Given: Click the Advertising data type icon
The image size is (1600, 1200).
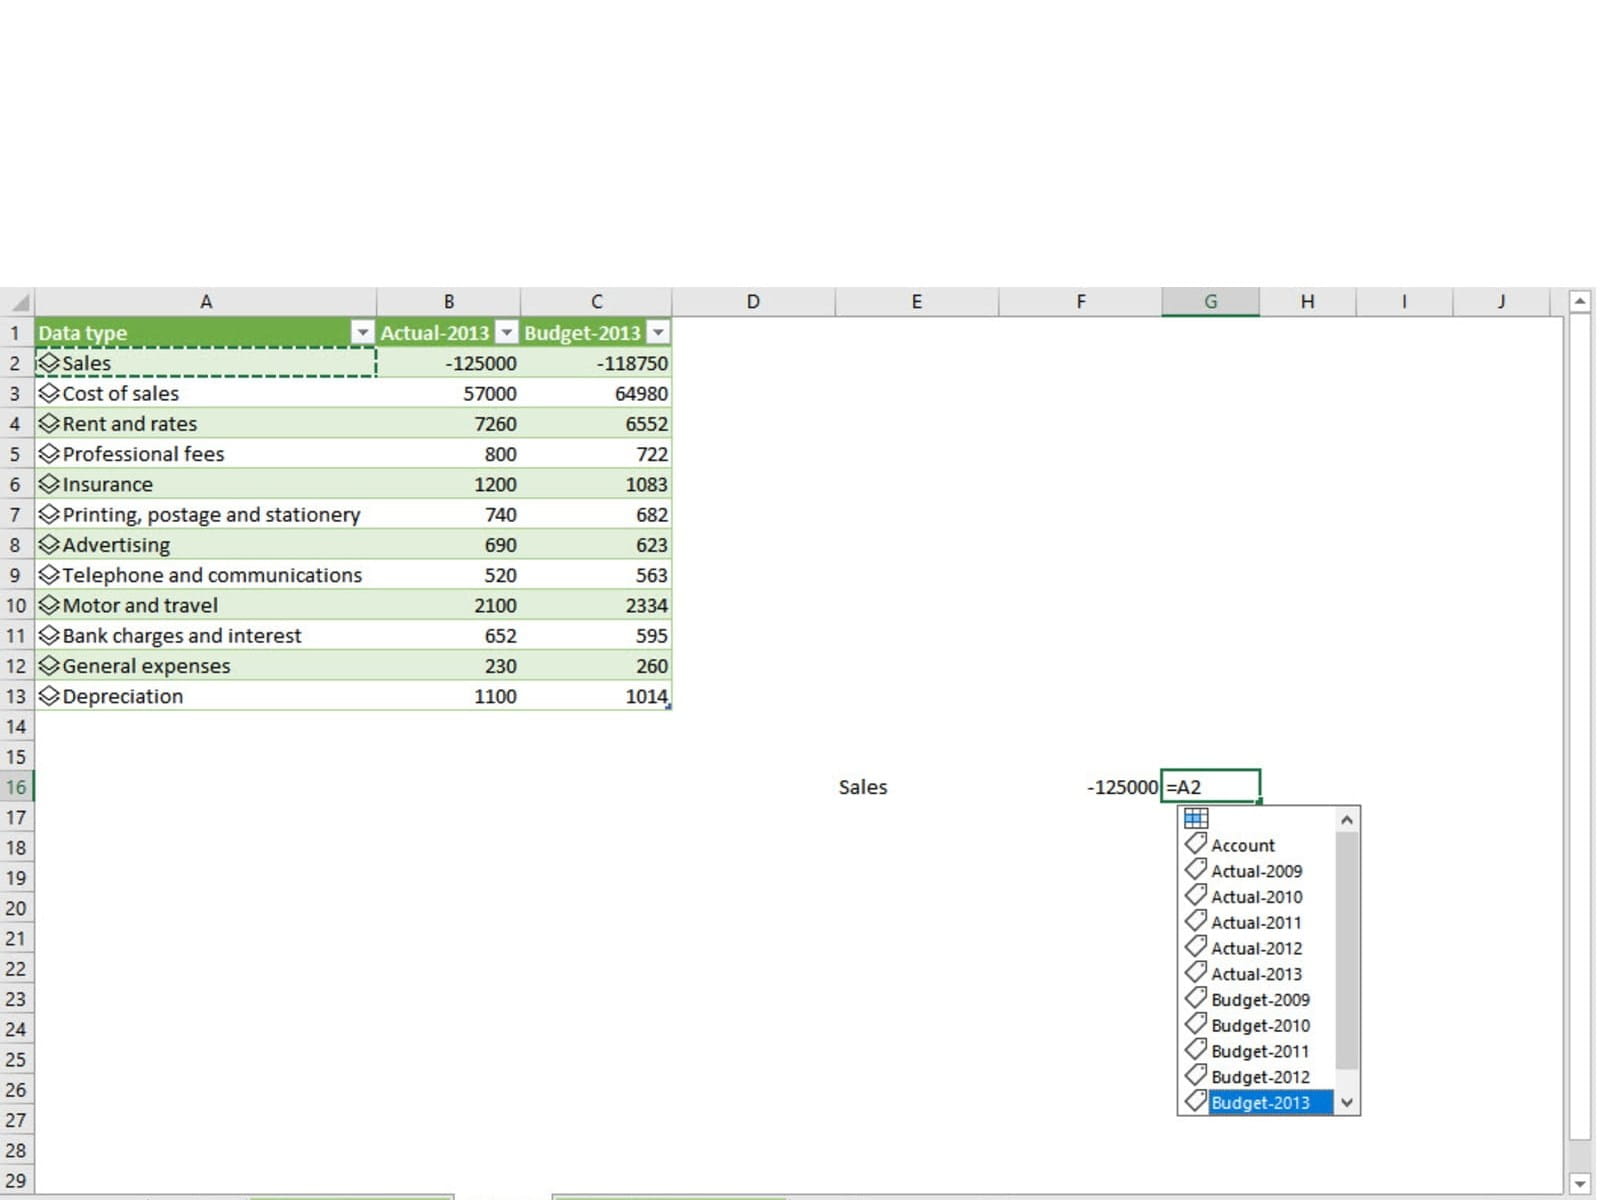Looking at the screenshot, I should click(x=48, y=545).
